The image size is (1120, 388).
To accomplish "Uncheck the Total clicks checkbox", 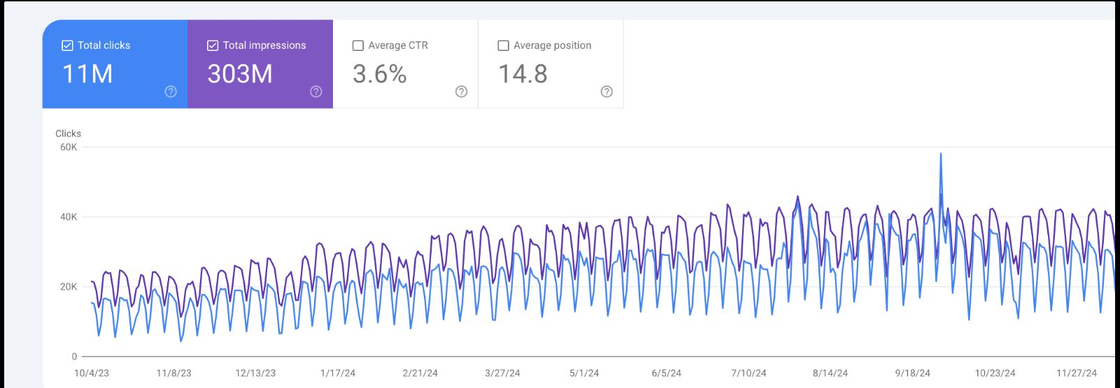I will tap(67, 45).
